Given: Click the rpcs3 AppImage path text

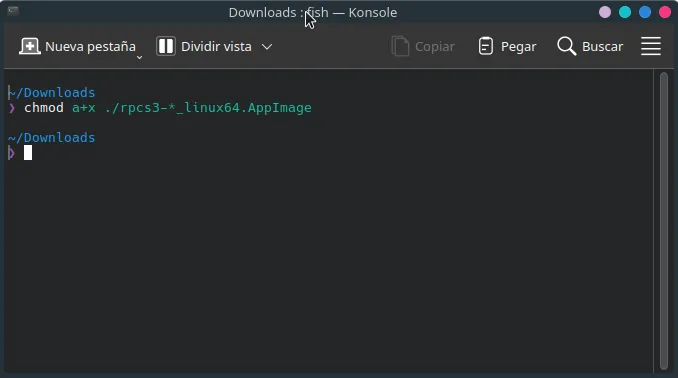Looking at the screenshot, I should (x=208, y=108).
